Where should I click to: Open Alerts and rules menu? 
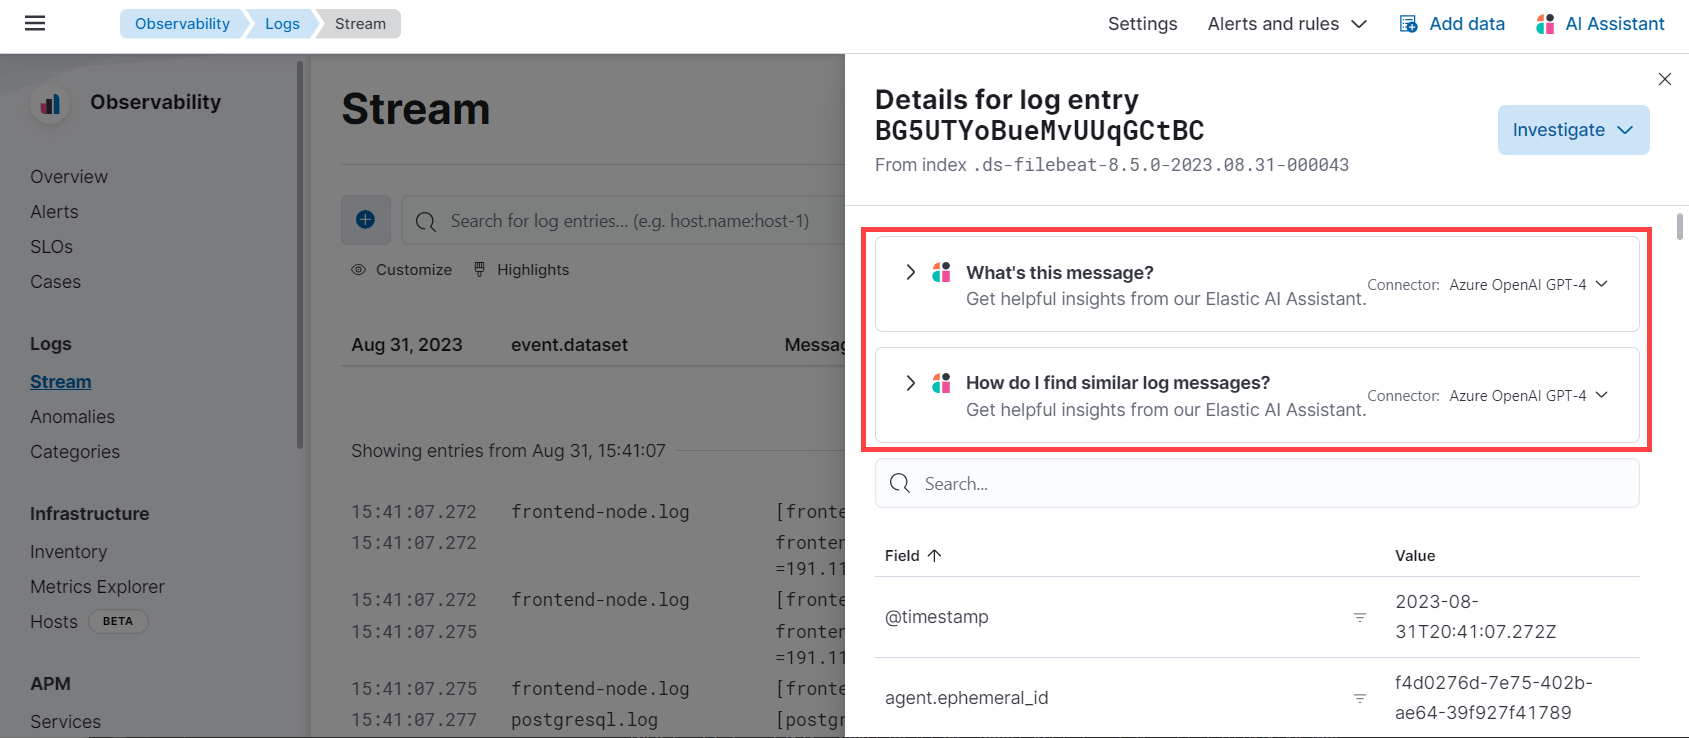tap(1286, 24)
